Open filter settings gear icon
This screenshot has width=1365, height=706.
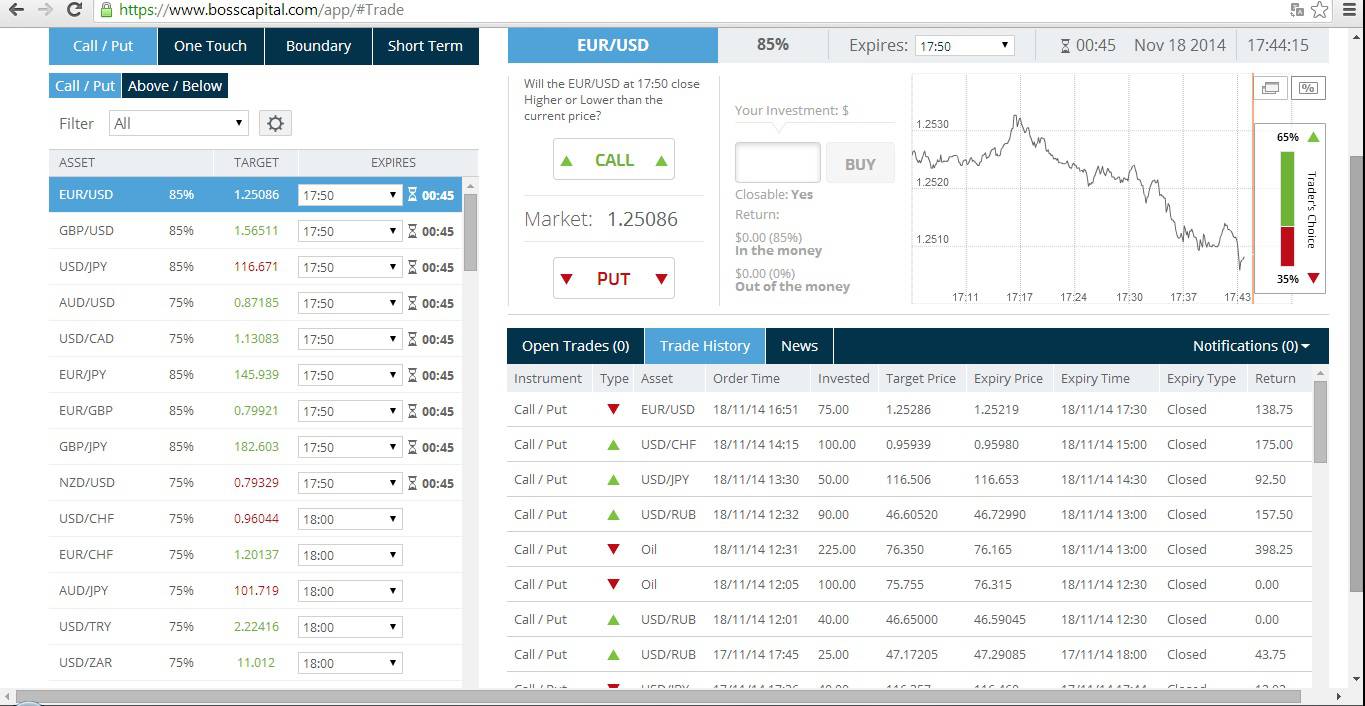tap(275, 123)
